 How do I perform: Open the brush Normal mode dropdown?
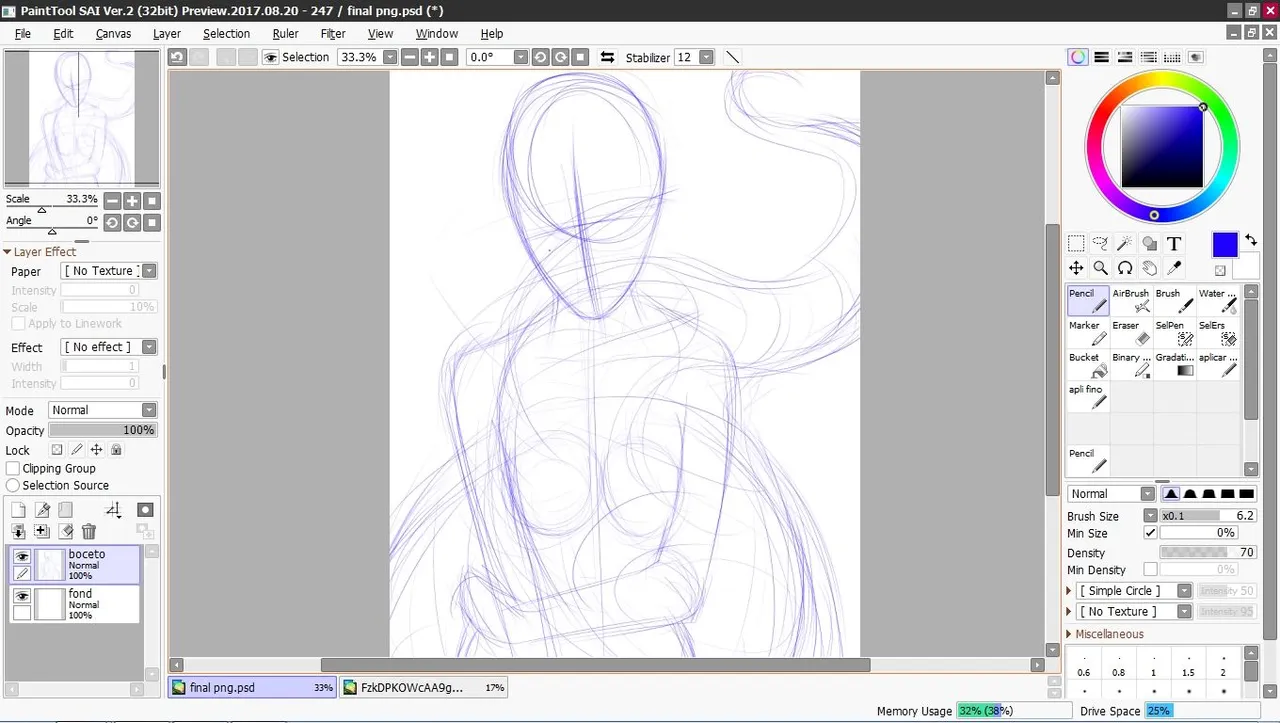click(x=1111, y=494)
